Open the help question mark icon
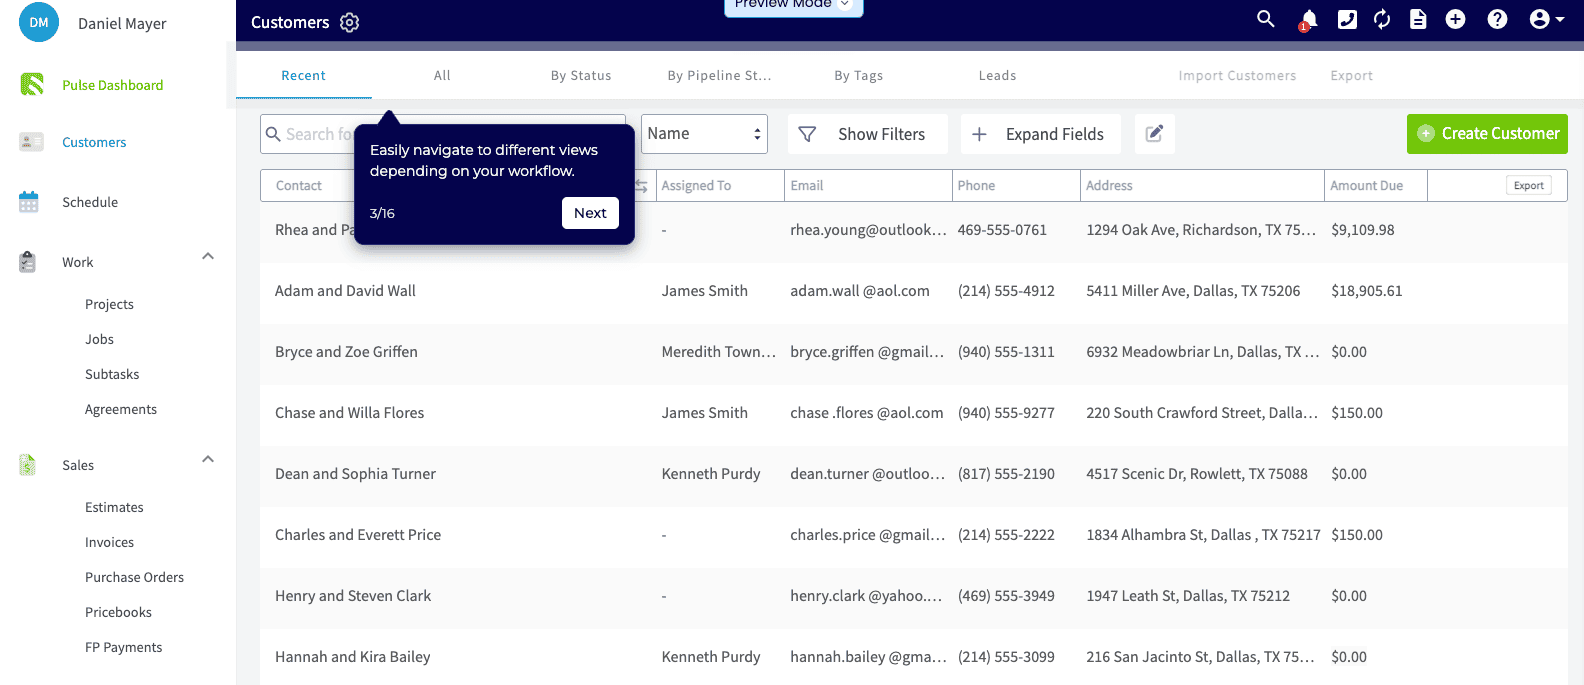The image size is (1584, 685). (x=1497, y=19)
